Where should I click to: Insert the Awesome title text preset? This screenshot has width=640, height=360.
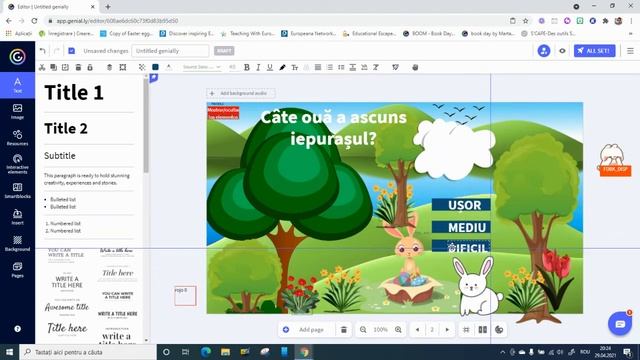67,307
